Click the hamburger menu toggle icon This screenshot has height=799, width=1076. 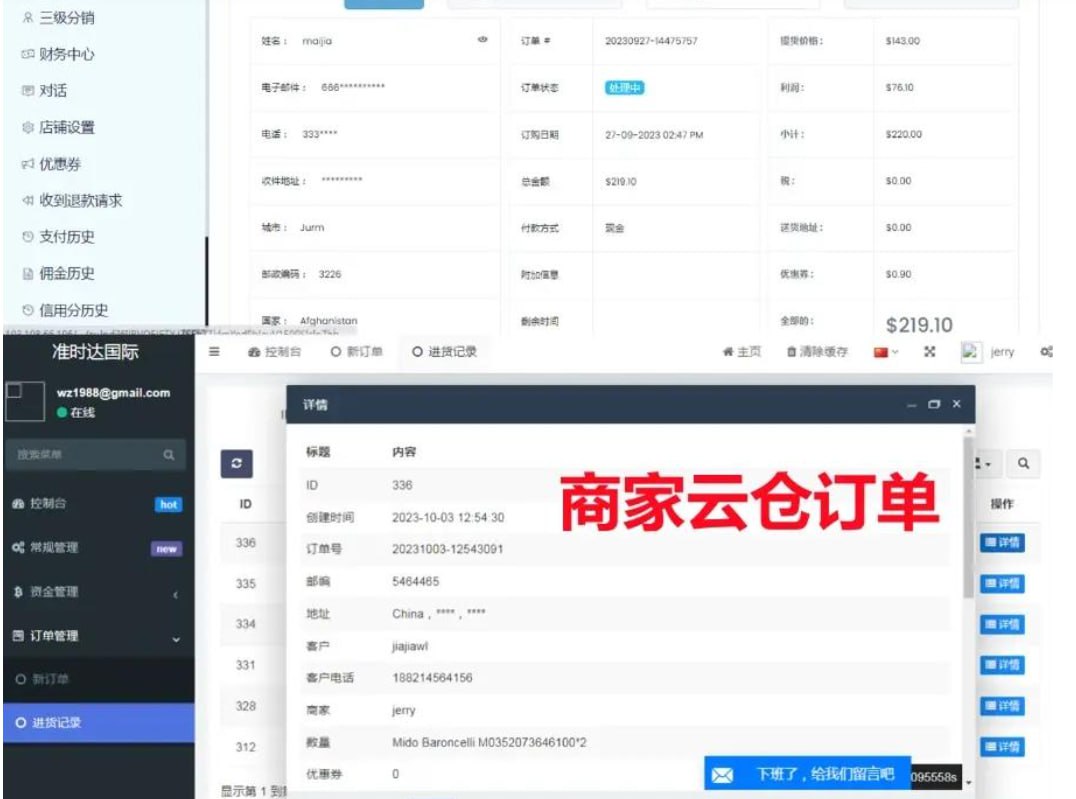point(214,352)
